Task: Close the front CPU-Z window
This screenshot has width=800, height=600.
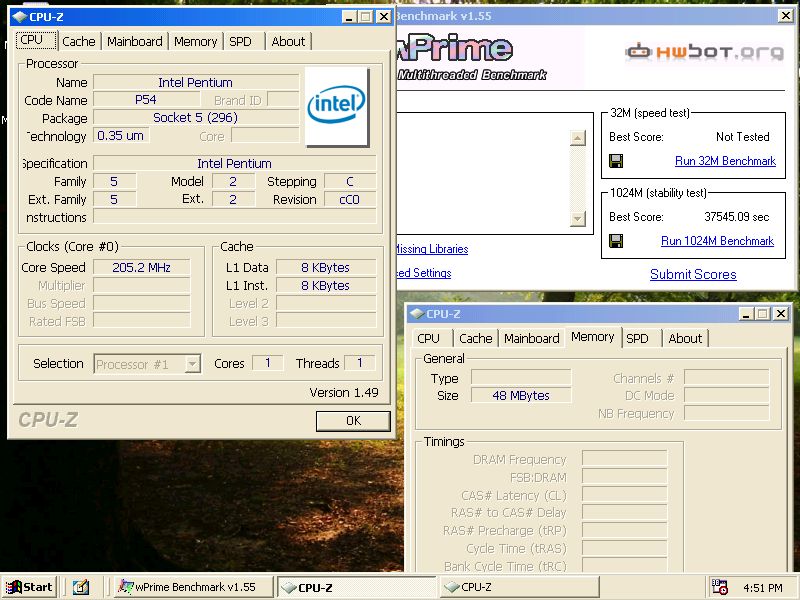Action: point(384,17)
